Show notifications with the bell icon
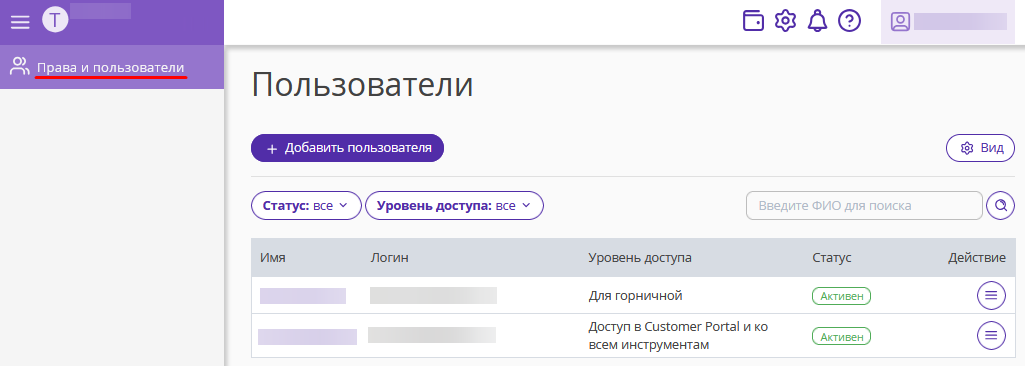 (817, 21)
